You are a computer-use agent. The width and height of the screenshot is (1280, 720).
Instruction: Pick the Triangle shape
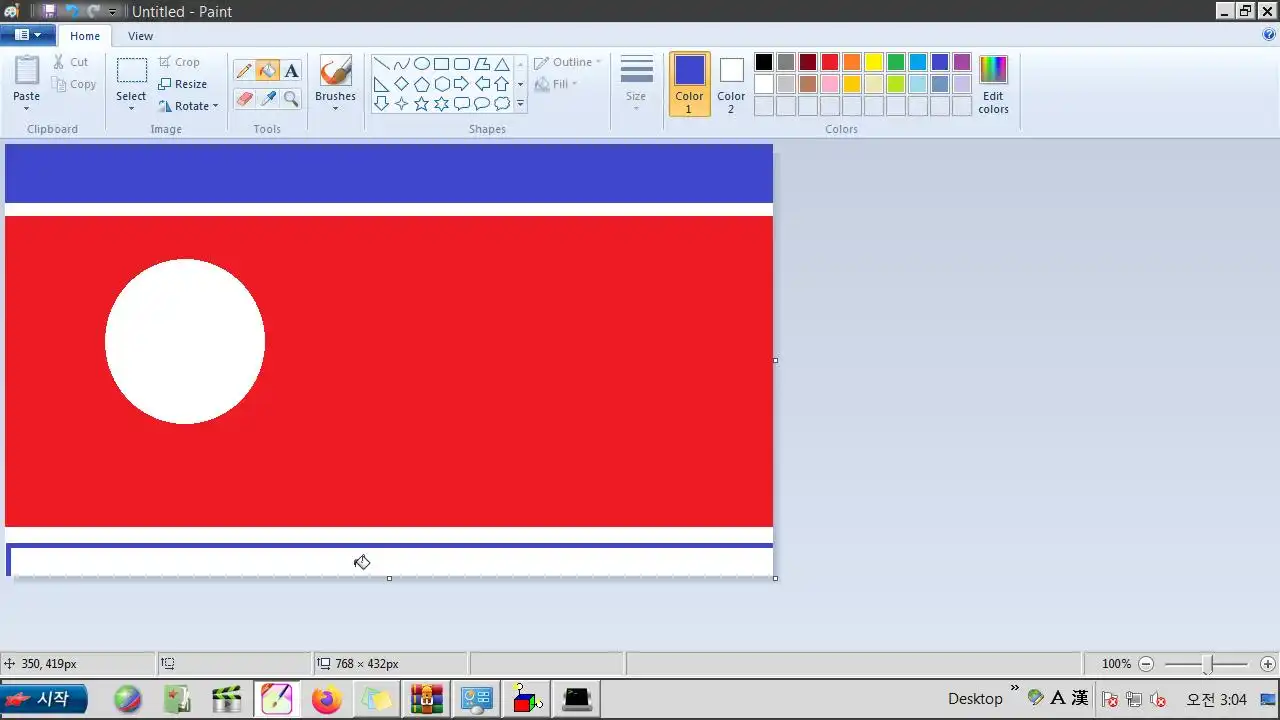click(x=501, y=64)
